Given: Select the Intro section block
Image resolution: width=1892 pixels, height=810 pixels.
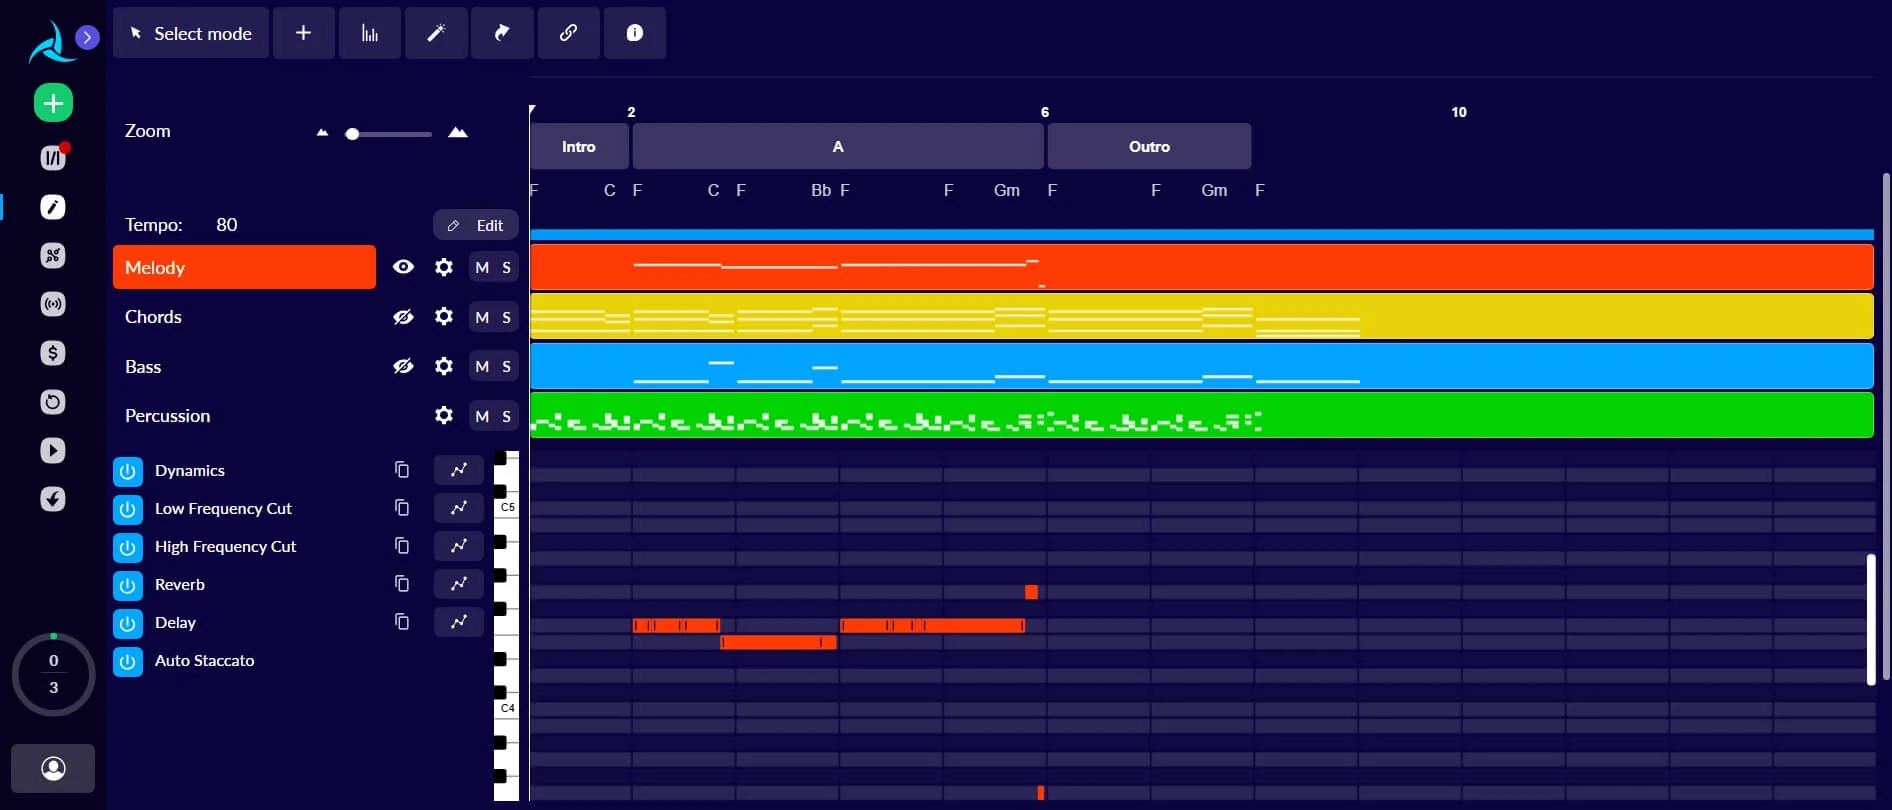Looking at the screenshot, I should (579, 147).
